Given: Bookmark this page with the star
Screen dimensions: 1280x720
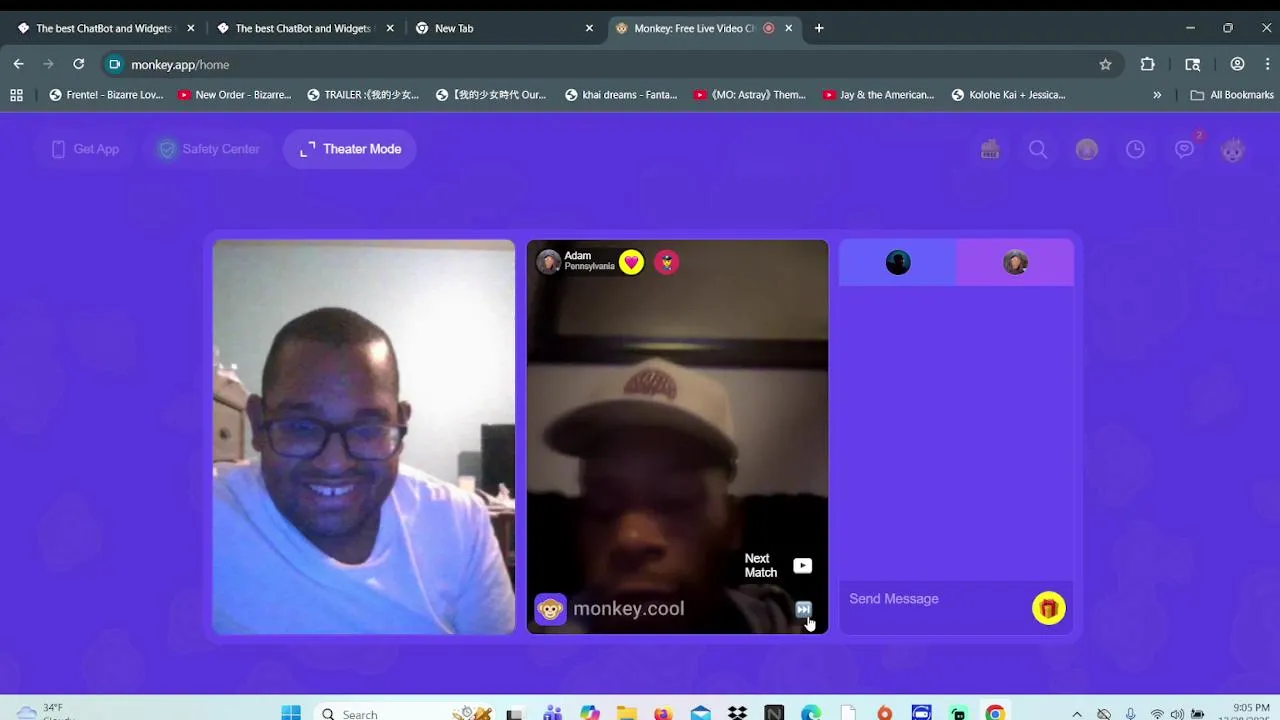Looking at the screenshot, I should (x=1105, y=64).
